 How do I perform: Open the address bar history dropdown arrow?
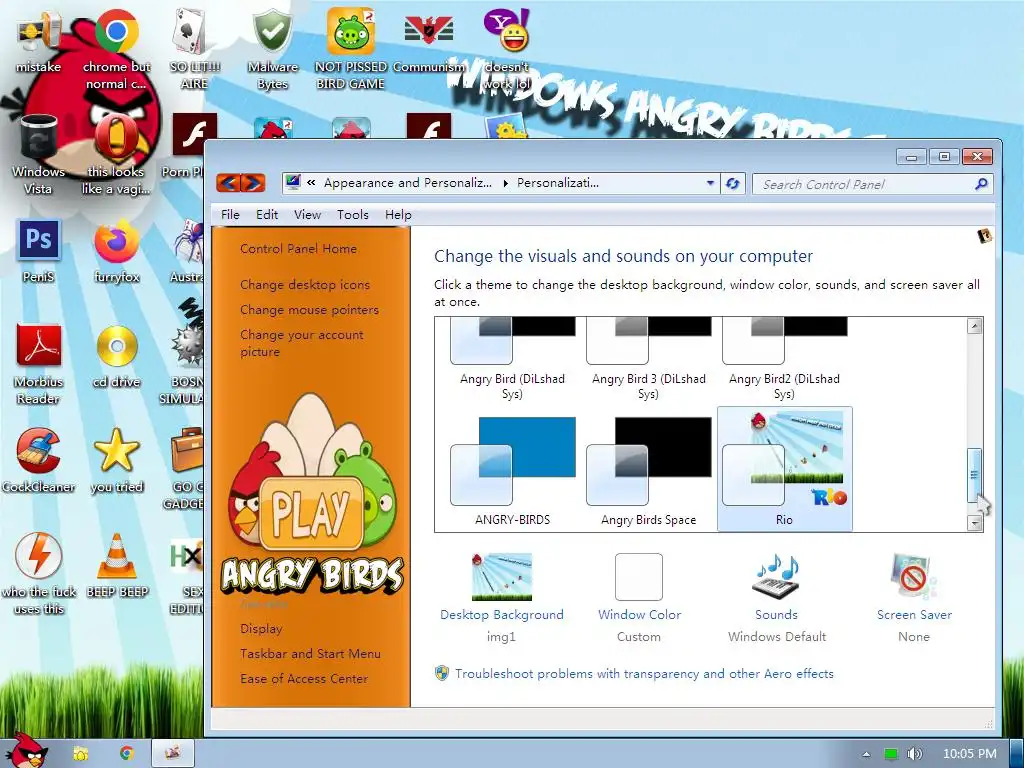click(x=711, y=184)
